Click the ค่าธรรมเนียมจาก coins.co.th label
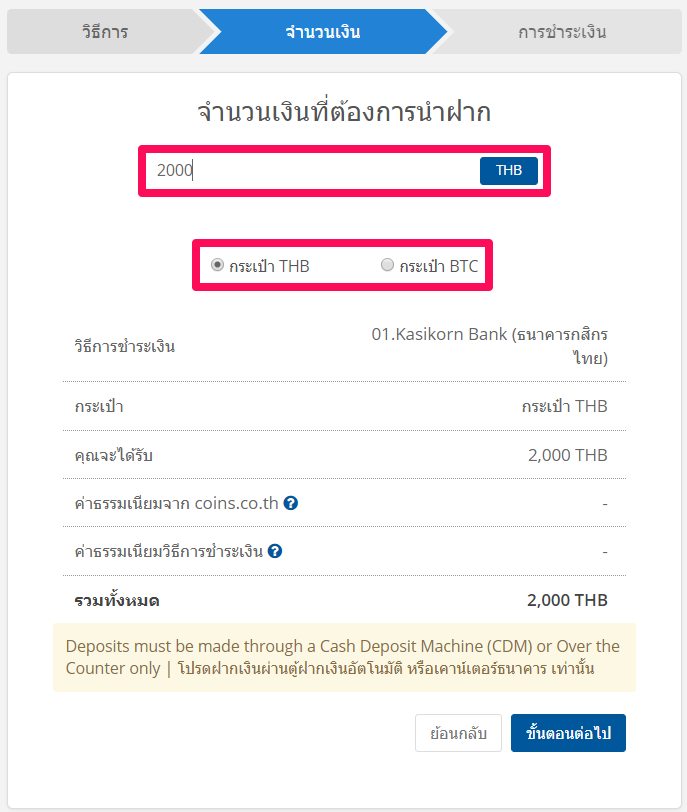 tap(177, 503)
